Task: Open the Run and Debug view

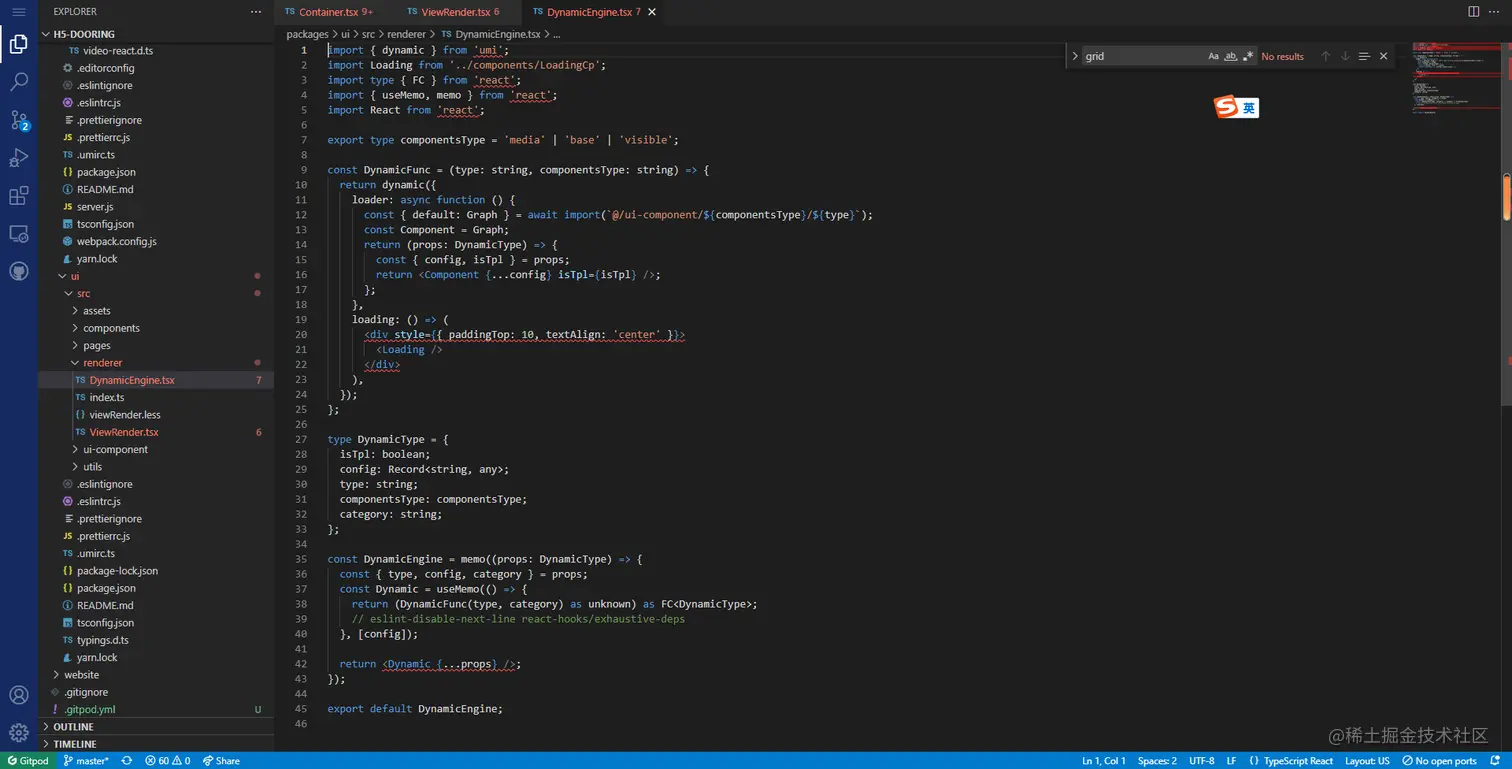Action: pos(18,158)
